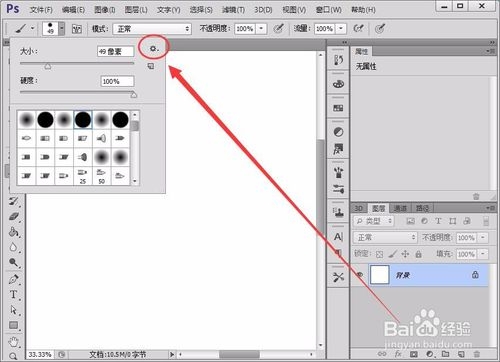500x362 pixels.
Task: Toggle lock all padlock icon
Action: [x=418, y=254]
